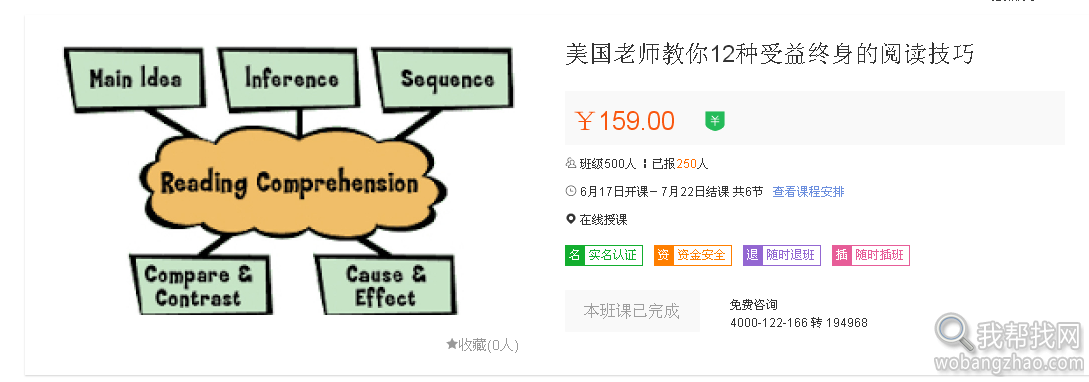Screen dimensions: 1089x382
Task: Click the enrolled count 已报250人
Action: tap(680, 165)
